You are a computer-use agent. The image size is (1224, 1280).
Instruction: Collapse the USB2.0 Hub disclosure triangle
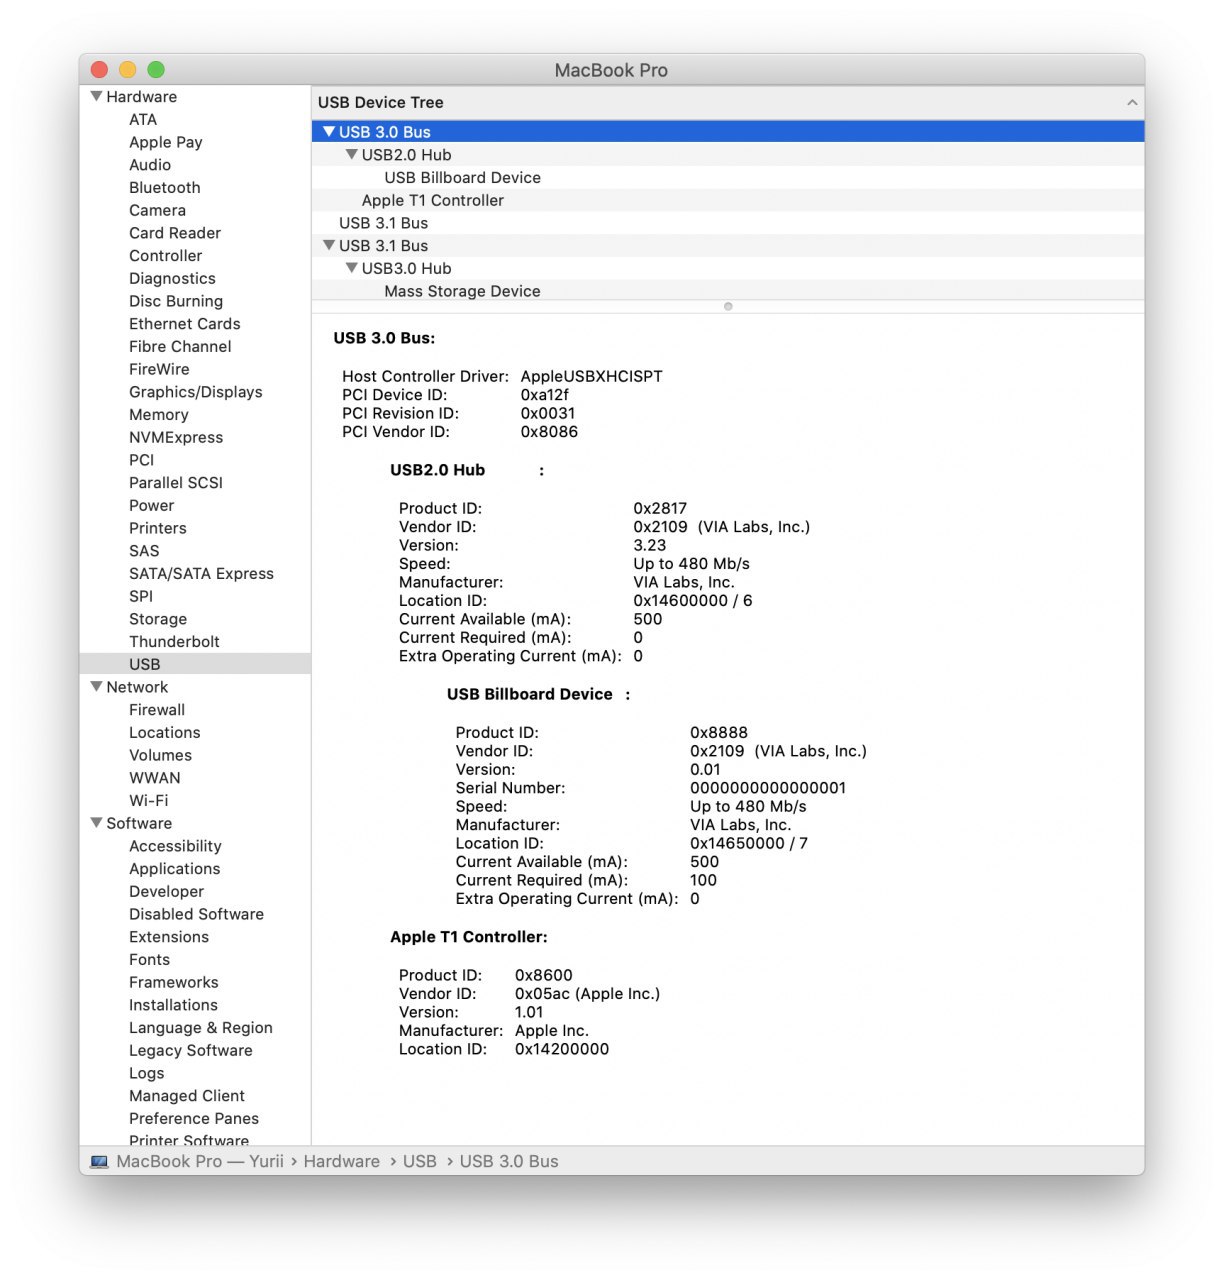(351, 155)
